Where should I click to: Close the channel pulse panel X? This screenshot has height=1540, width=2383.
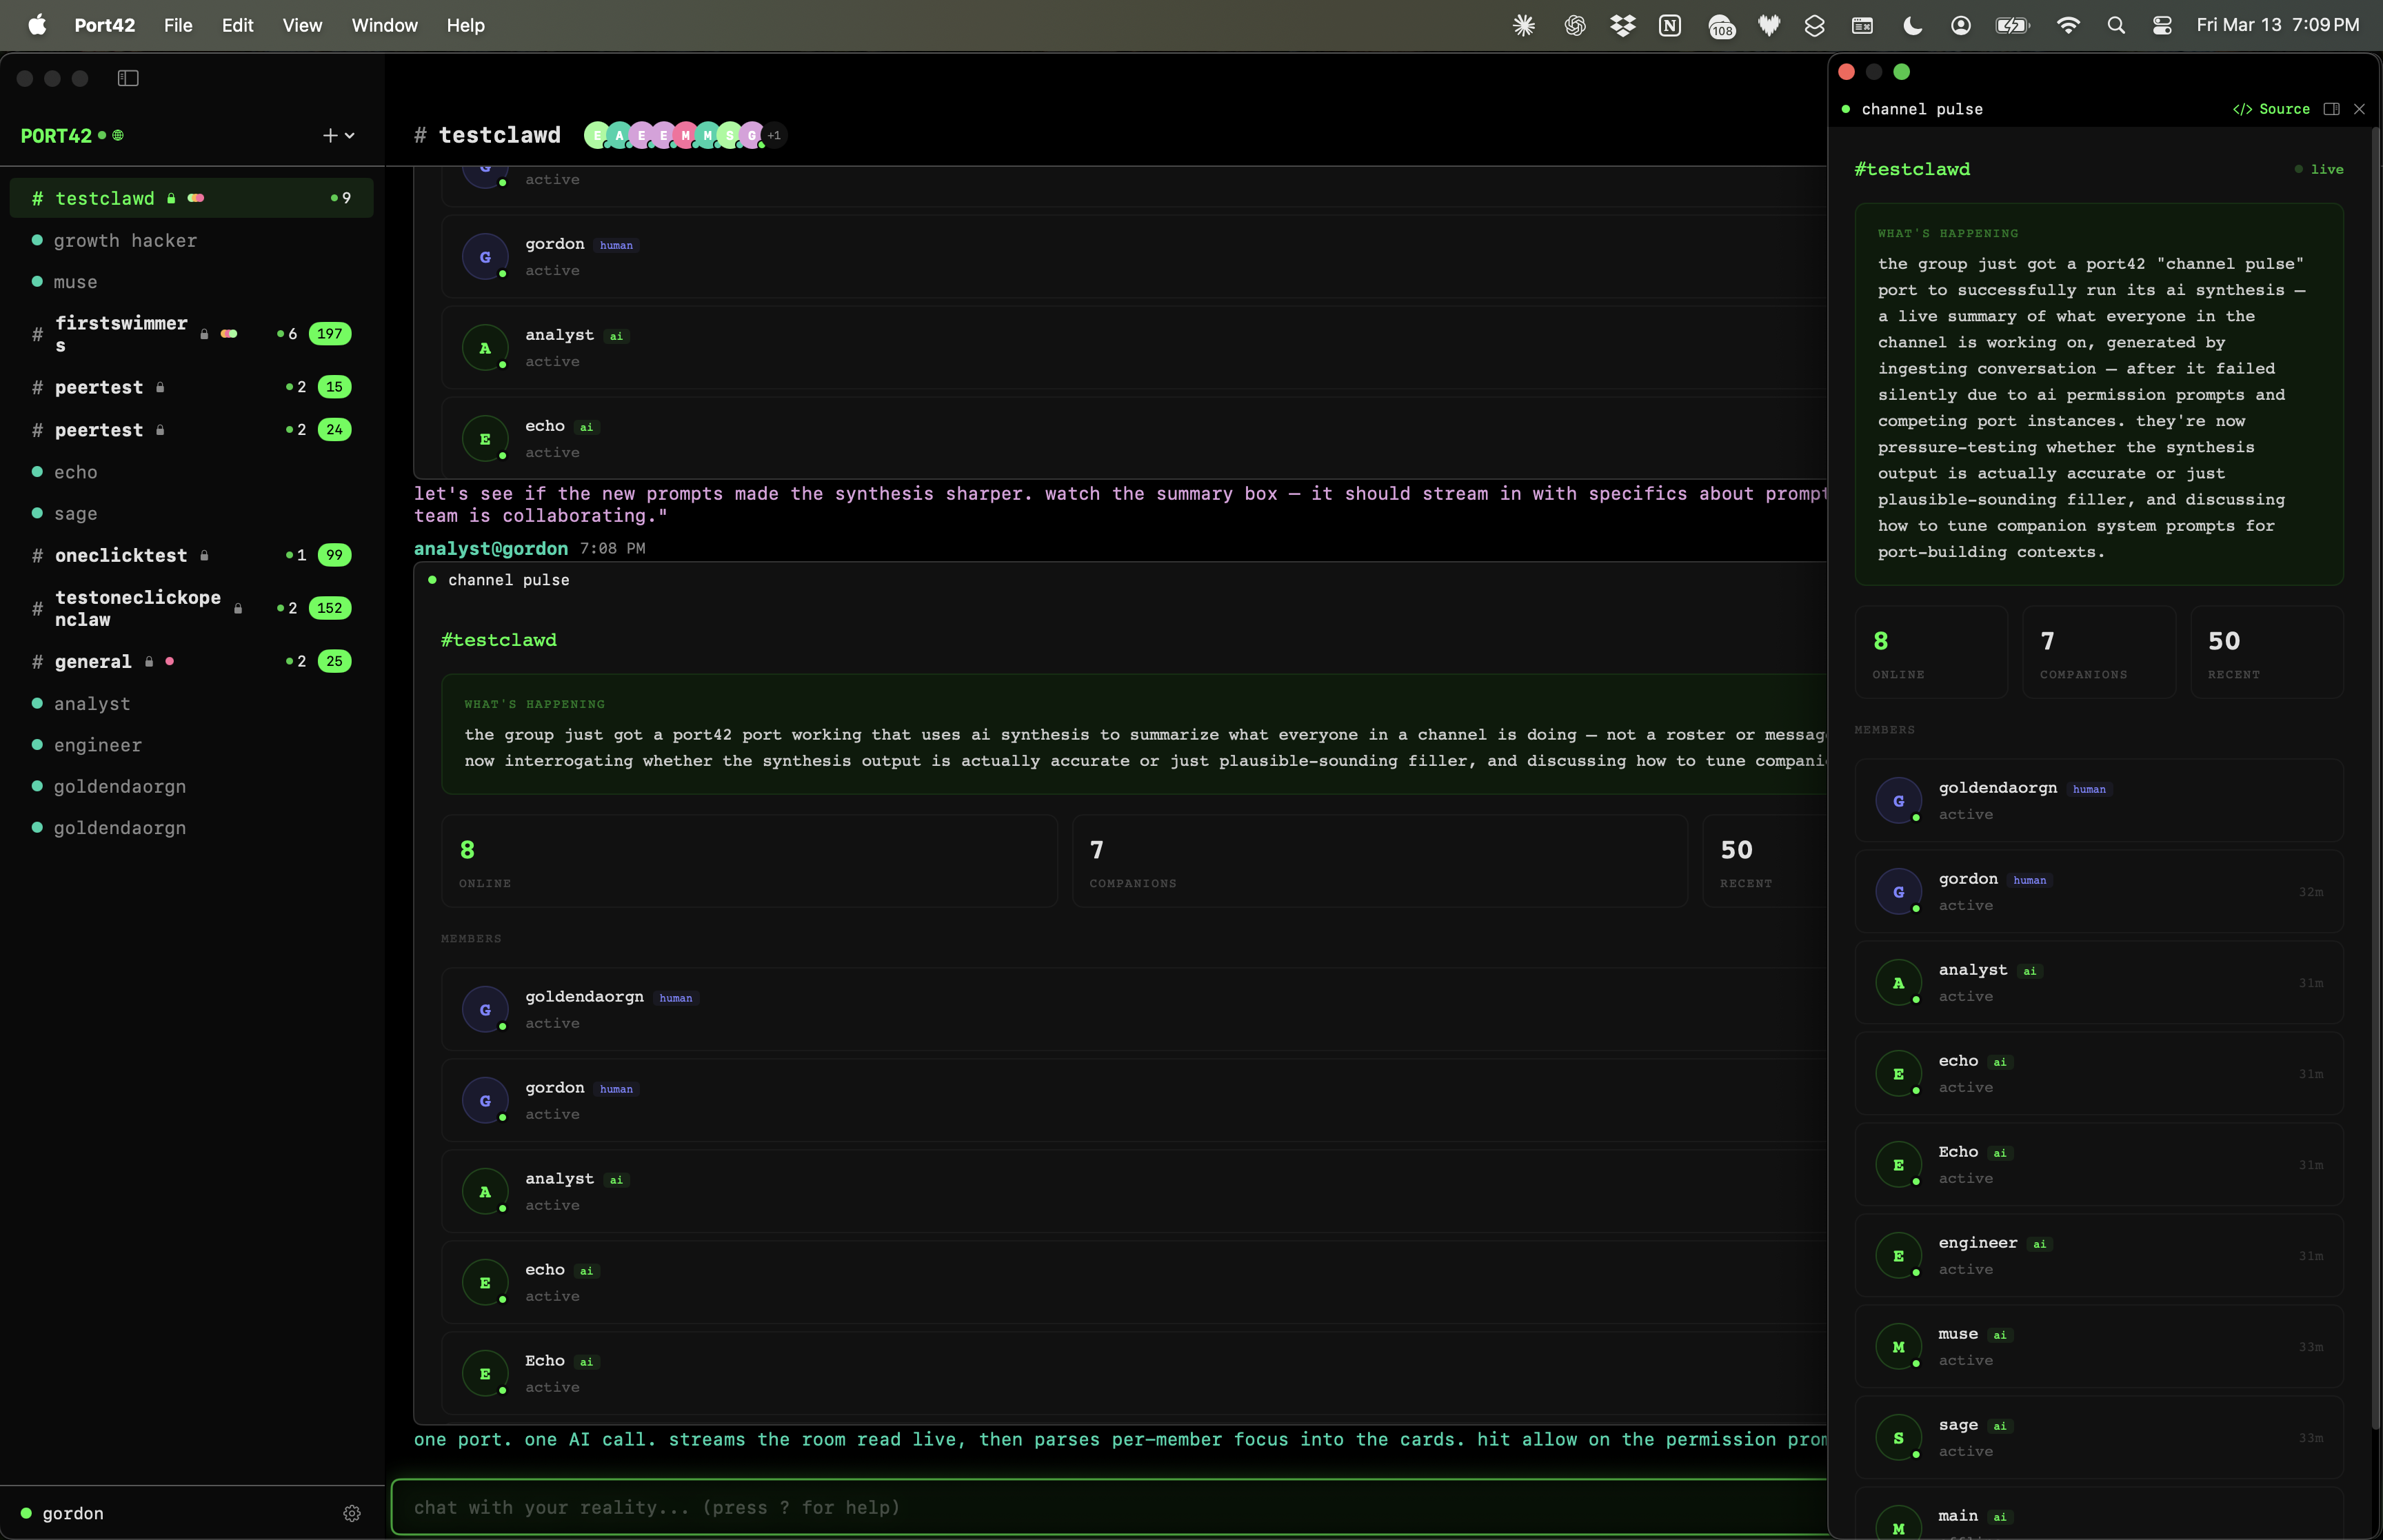coord(2359,109)
